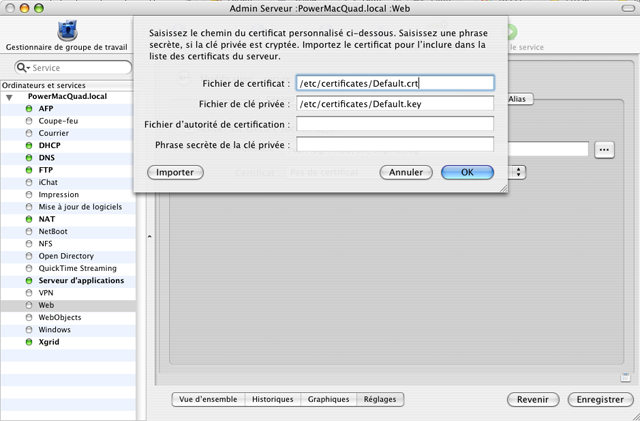Select QuickTime Streaming service
The height and width of the screenshot is (421, 640).
tap(69, 268)
